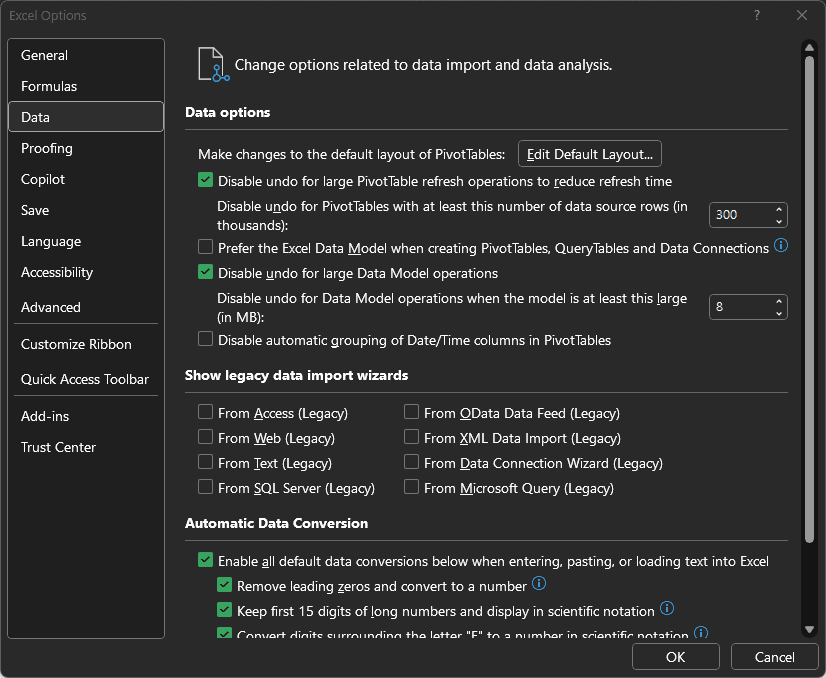The image size is (826, 678).
Task: Check From Data Connection Wizard (Legacy)
Action: point(411,462)
